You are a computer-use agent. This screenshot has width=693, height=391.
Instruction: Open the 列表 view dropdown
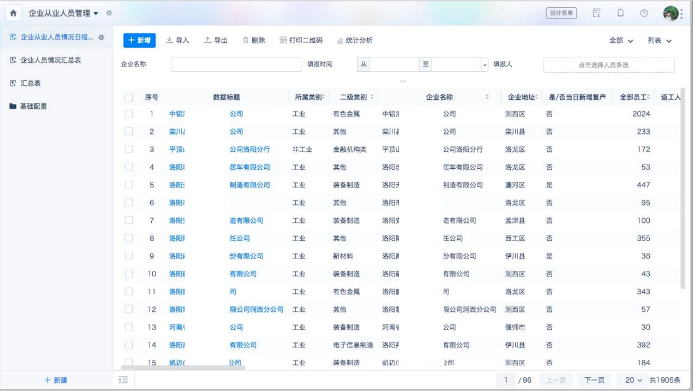pos(659,40)
